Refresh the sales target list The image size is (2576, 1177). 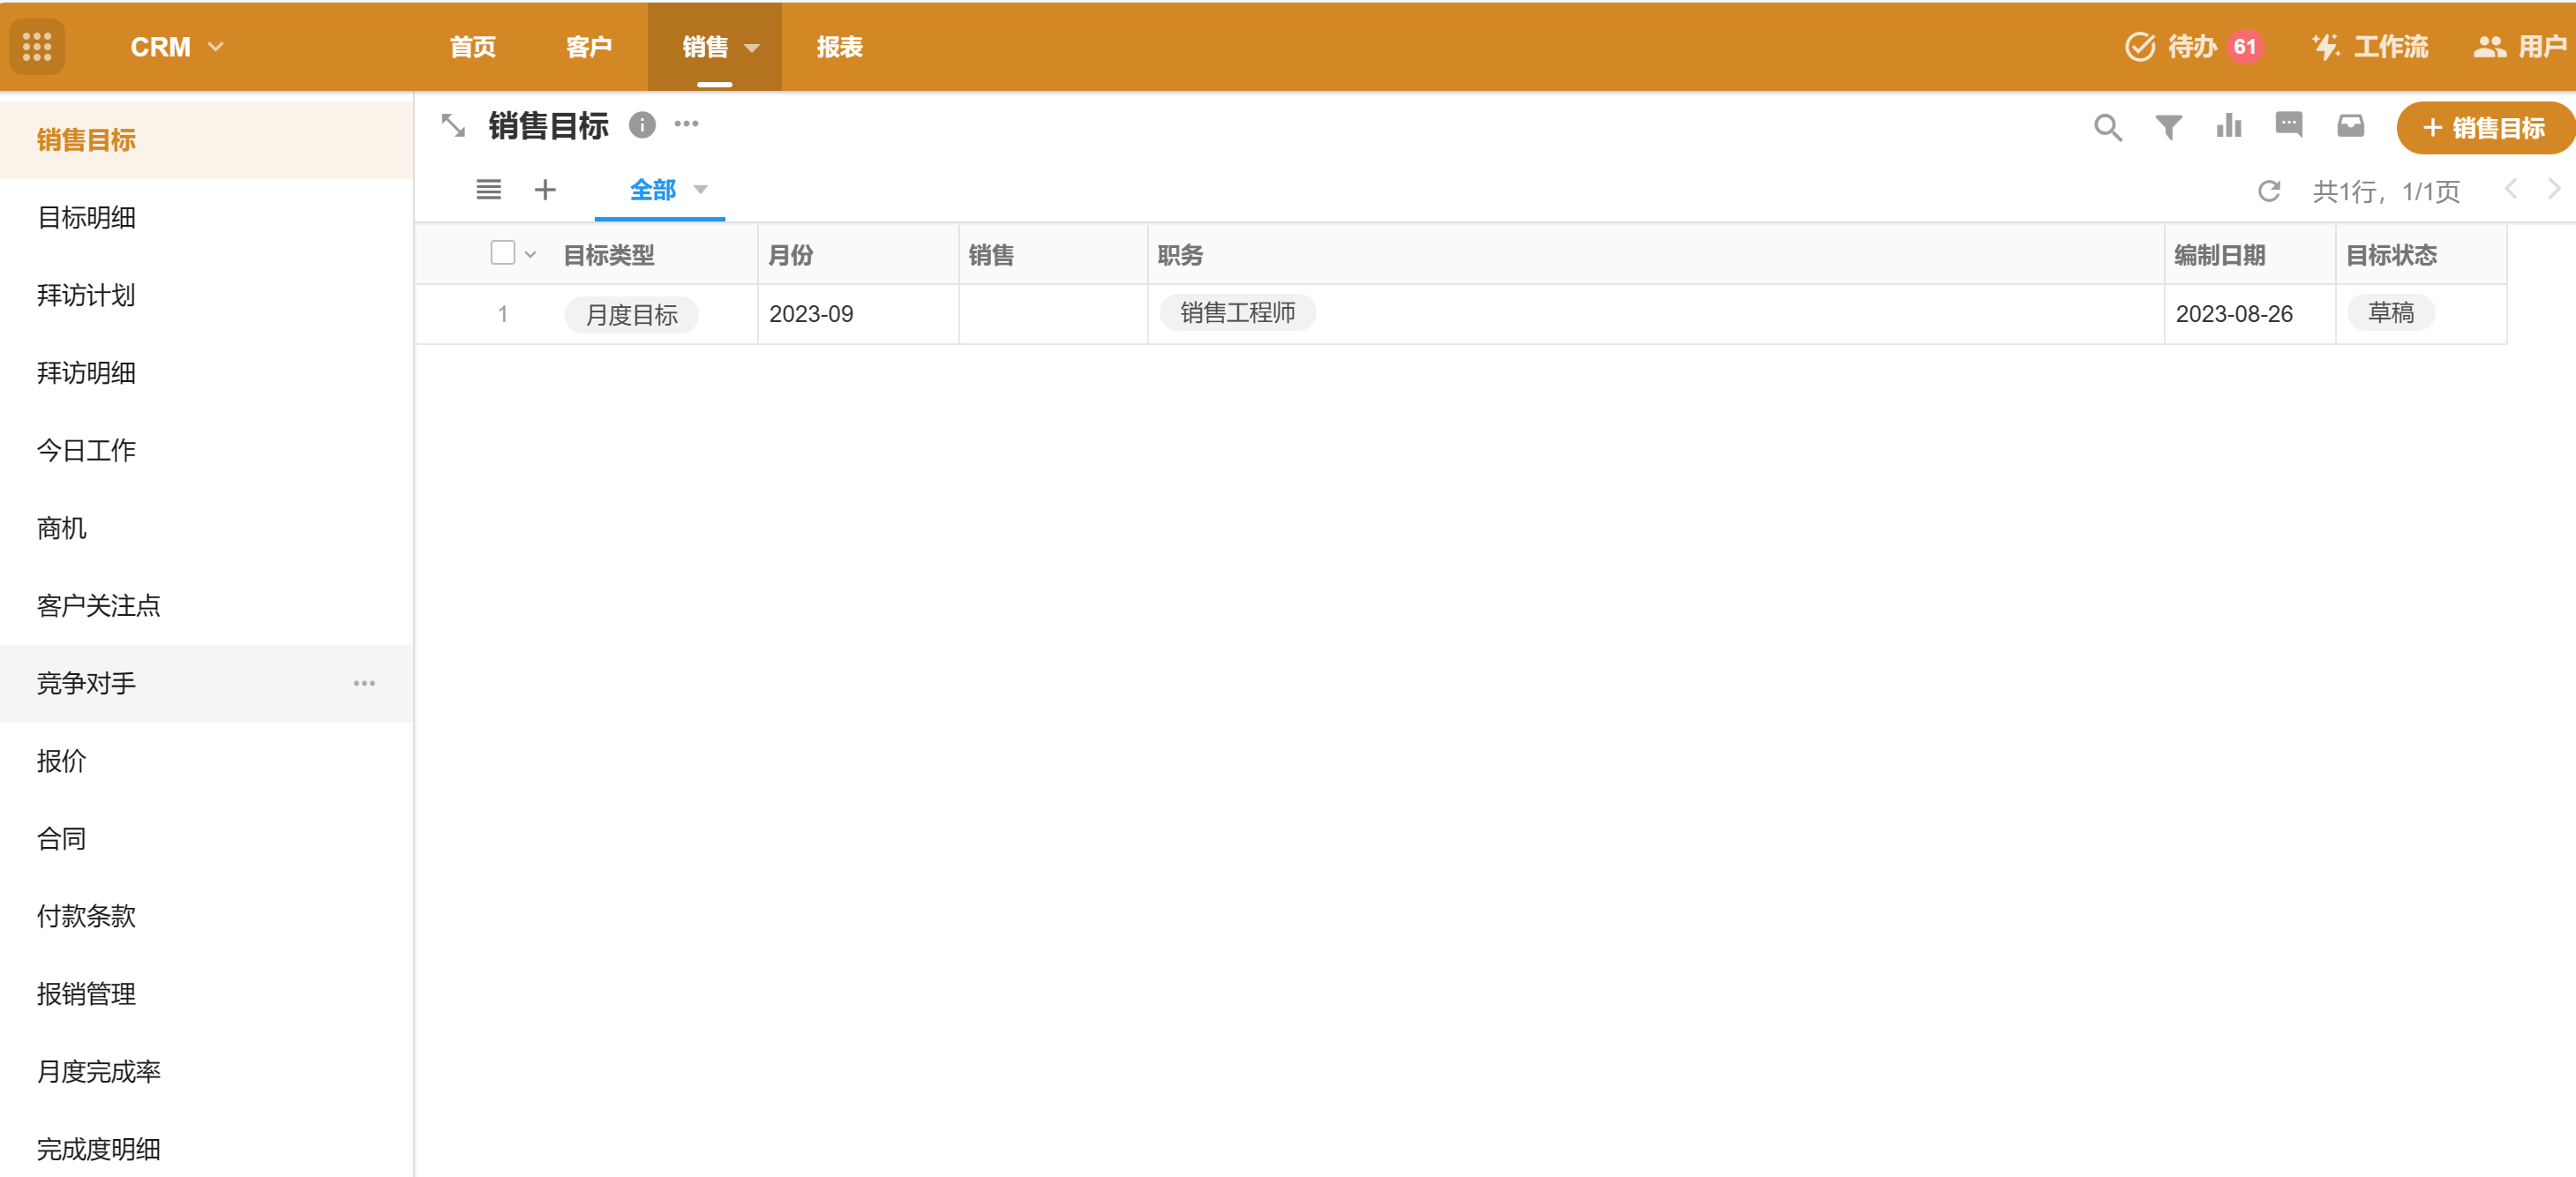pyautogui.click(x=2269, y=191)
